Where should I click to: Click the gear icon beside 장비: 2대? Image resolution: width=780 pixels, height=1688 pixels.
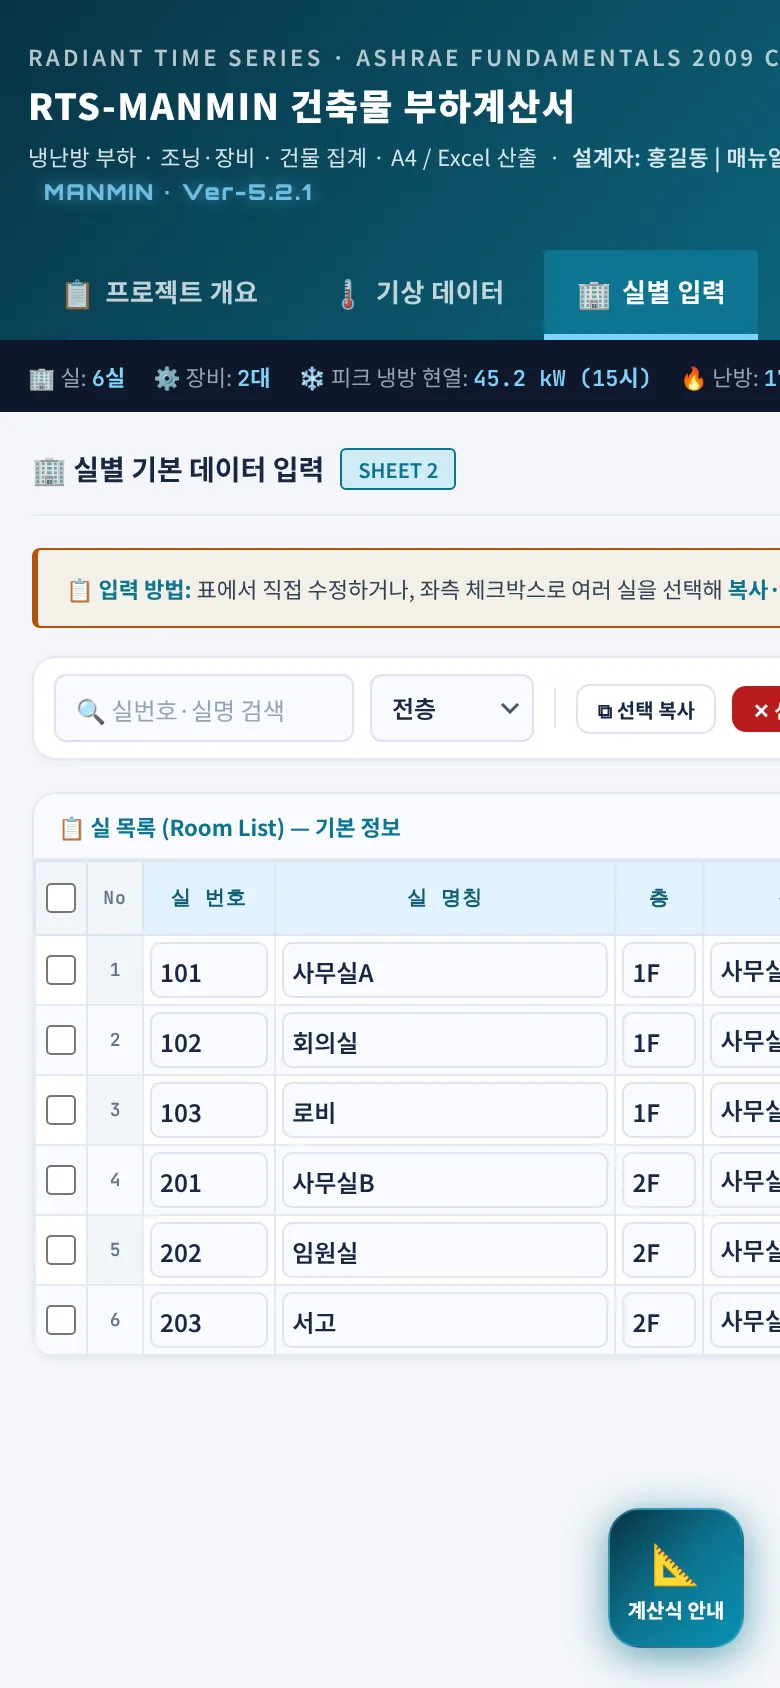click(x=166, y=378)
